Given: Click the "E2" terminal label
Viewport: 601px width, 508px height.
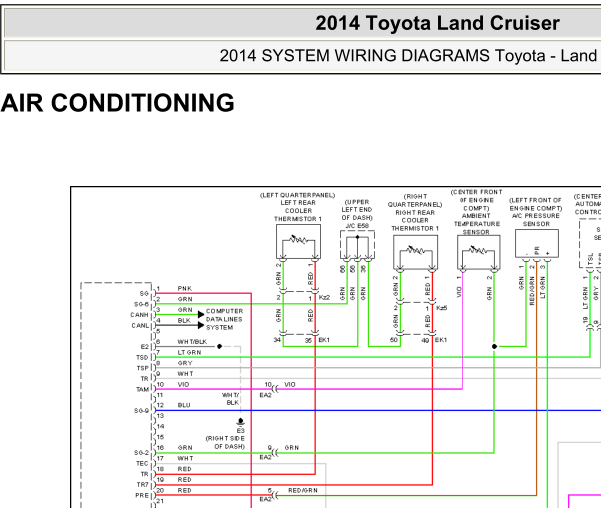Looking at the screenshot, I should point(145,347).
